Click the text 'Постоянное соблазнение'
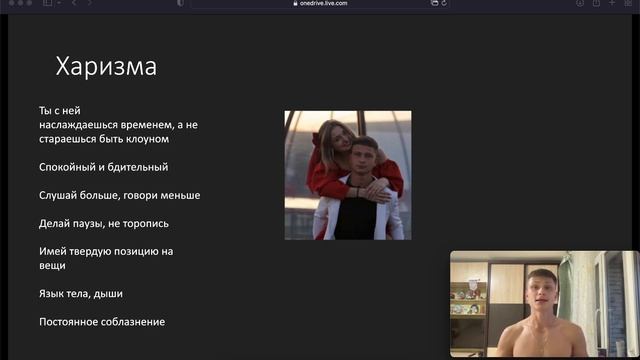The height and width of the screenshot is (360, 640). pos(102,322)
